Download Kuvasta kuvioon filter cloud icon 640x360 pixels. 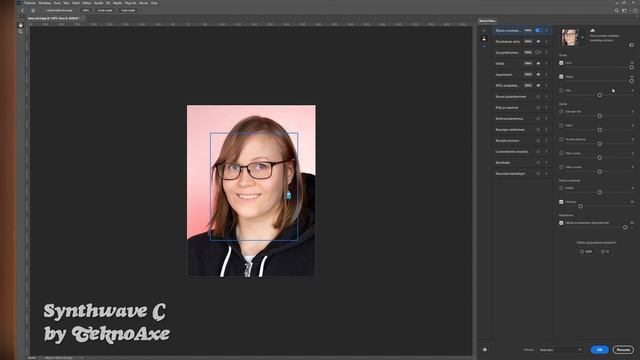538,141
